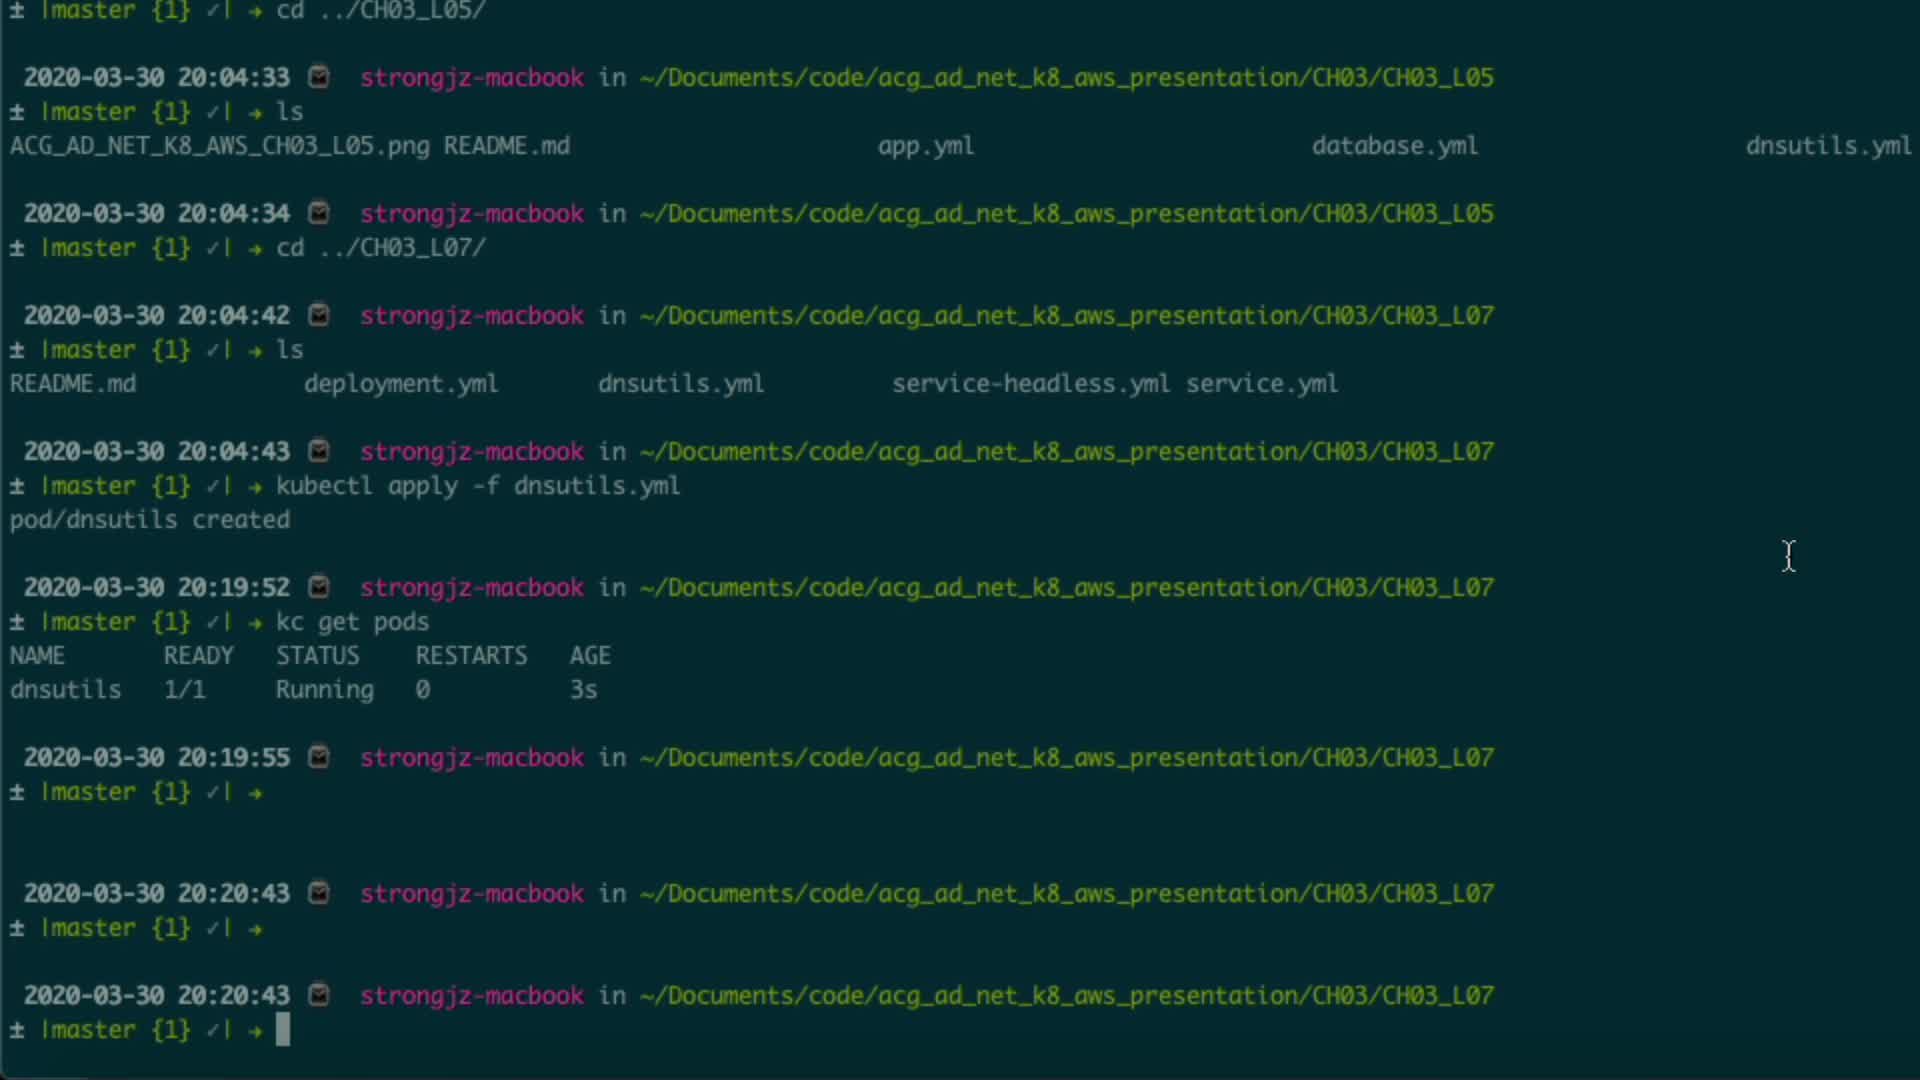Click the app.yml file name
1920x1080 pixels.
click(x=925, y=146)
